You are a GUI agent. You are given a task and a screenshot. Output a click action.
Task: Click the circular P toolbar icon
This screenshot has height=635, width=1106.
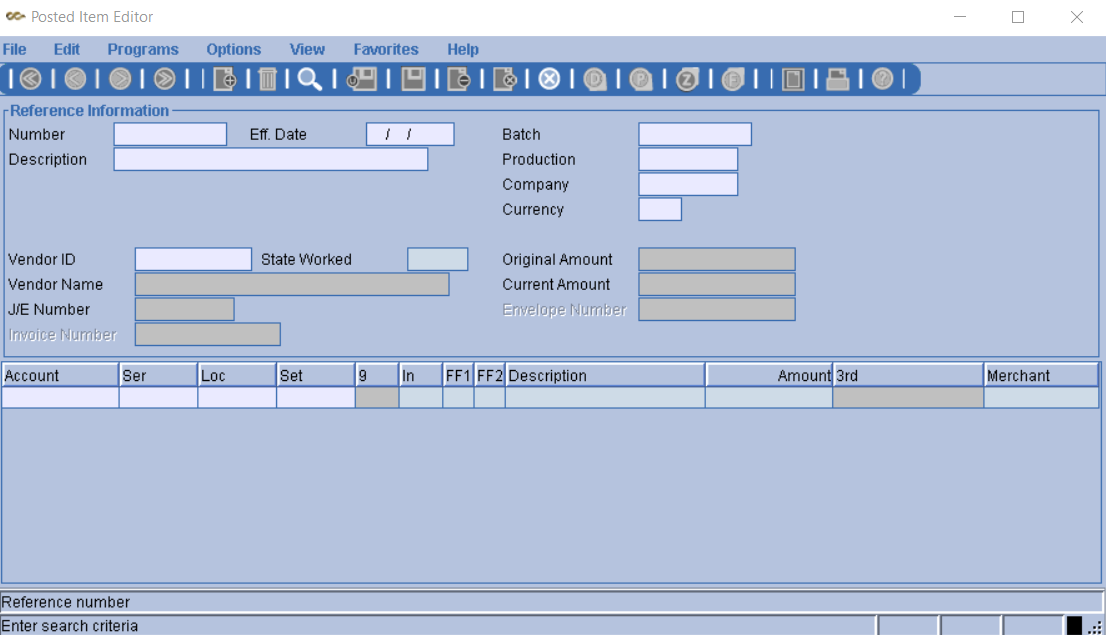point(641,79)
